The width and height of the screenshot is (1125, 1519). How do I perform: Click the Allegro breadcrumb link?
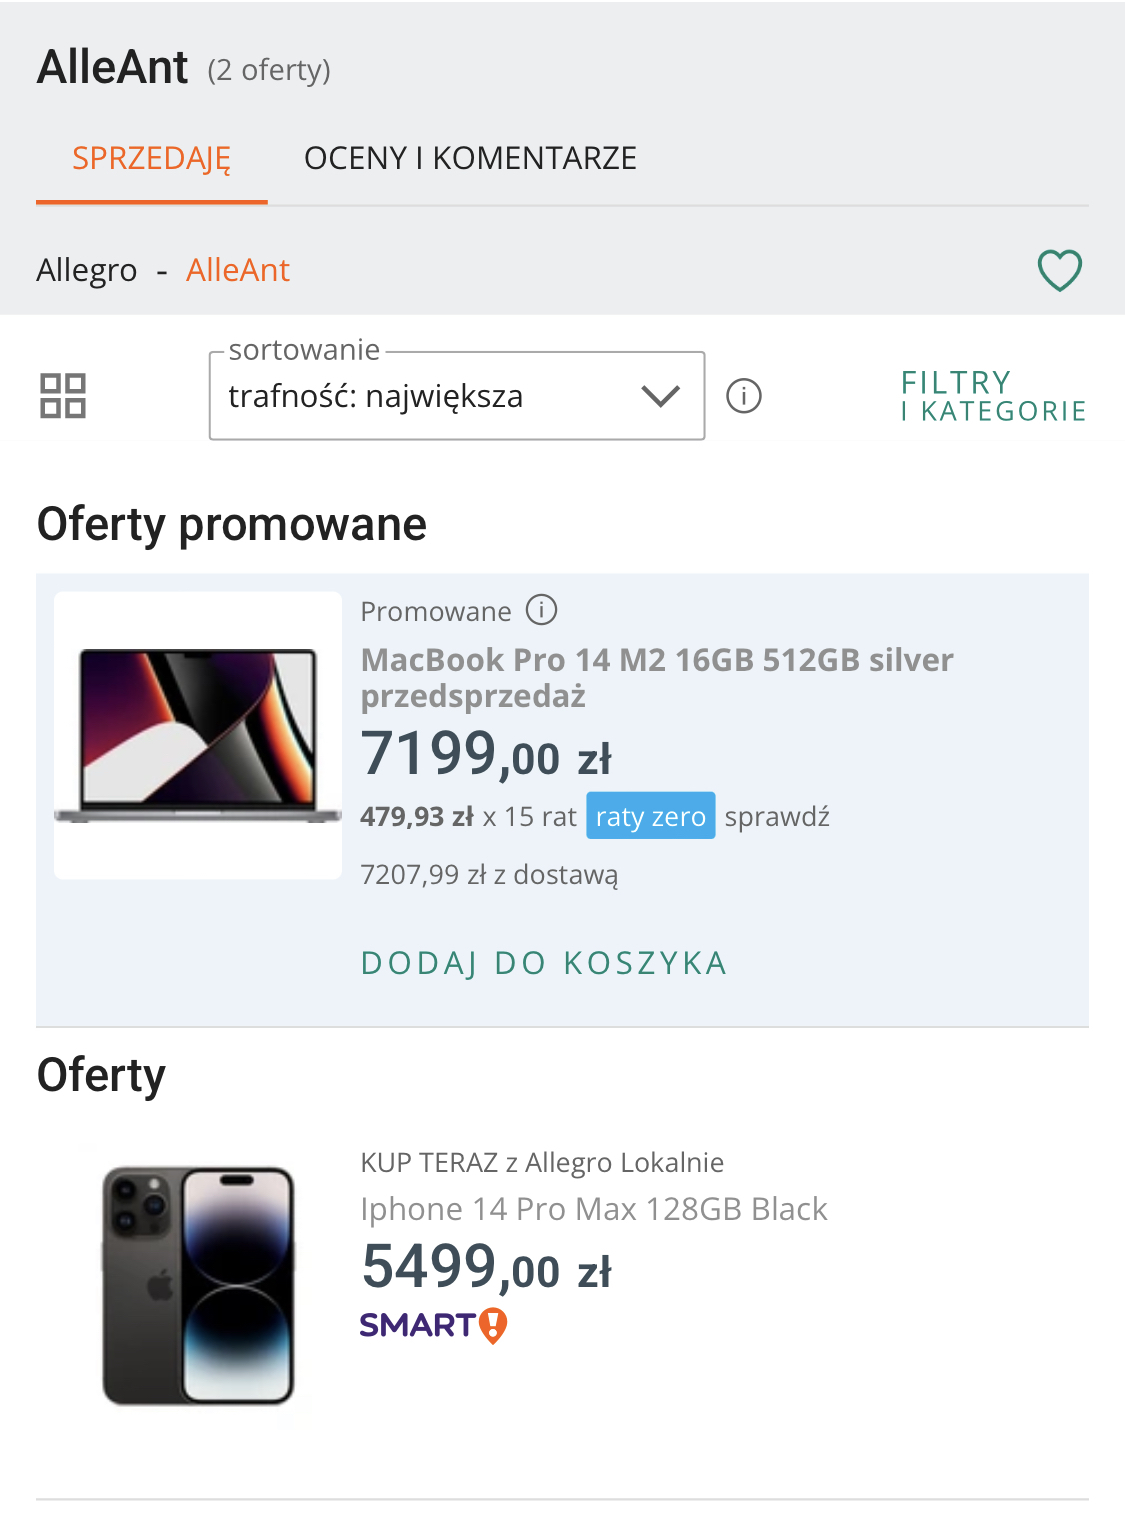(86, 270)
